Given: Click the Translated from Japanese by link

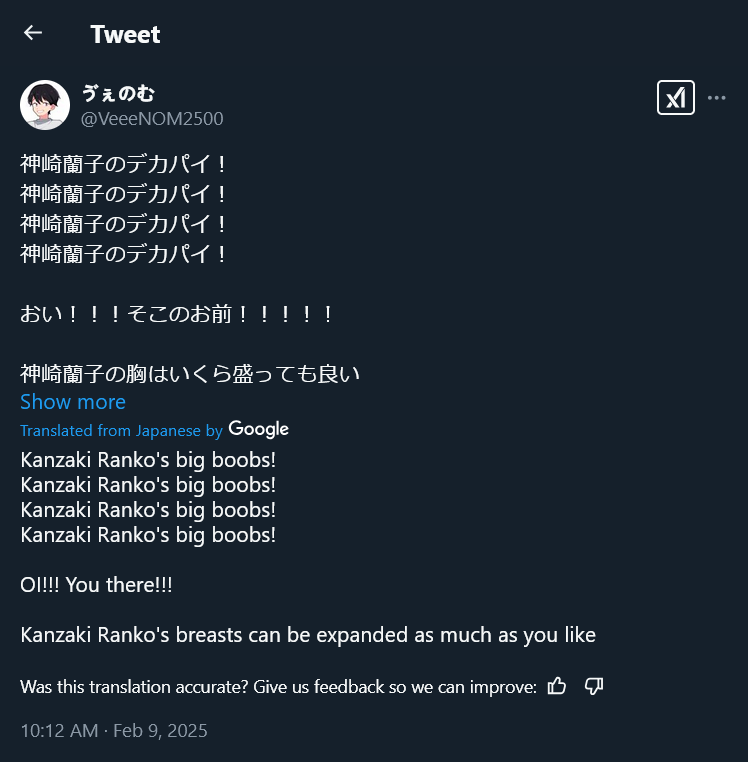Looking at the screenshot, I should tap(121, 430).
